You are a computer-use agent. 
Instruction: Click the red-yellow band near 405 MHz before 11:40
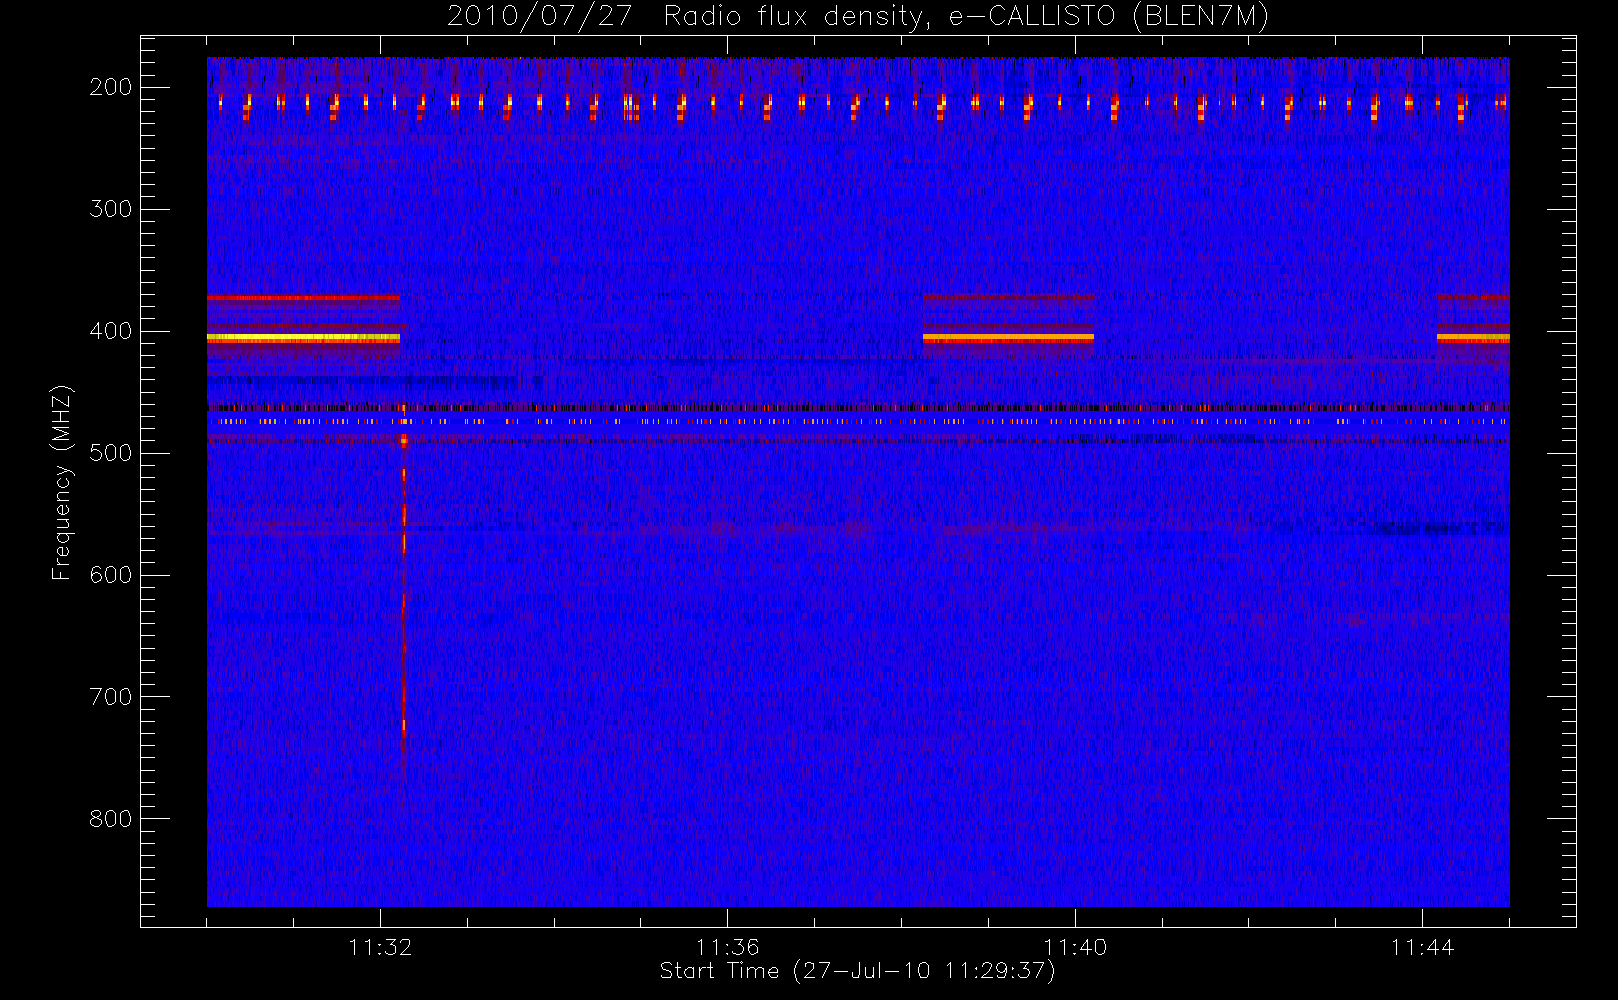tap(1008, 338)
